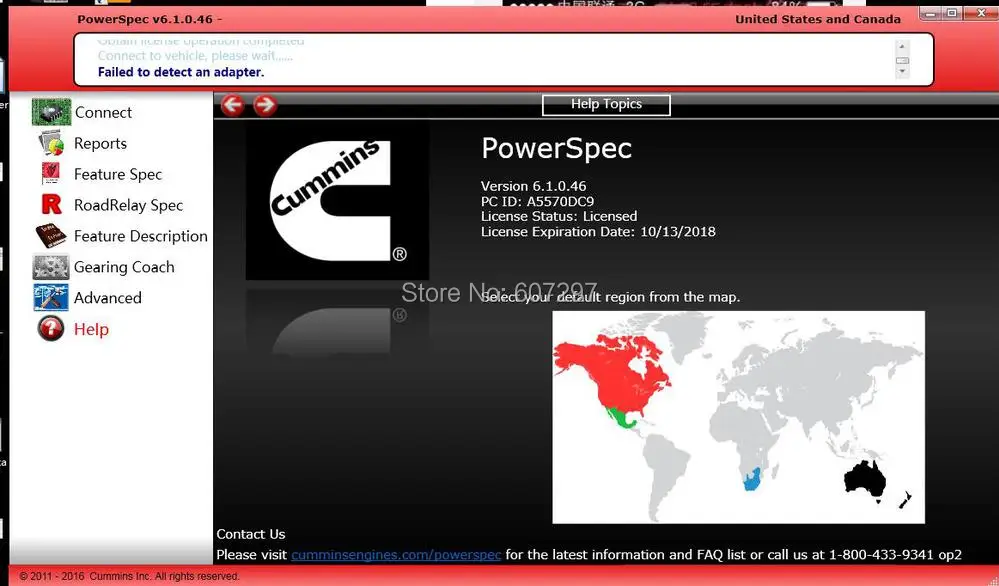This screenshot has height=586, width=999.
Task: Go back with the red left arrow
Action: coord(233,105)
